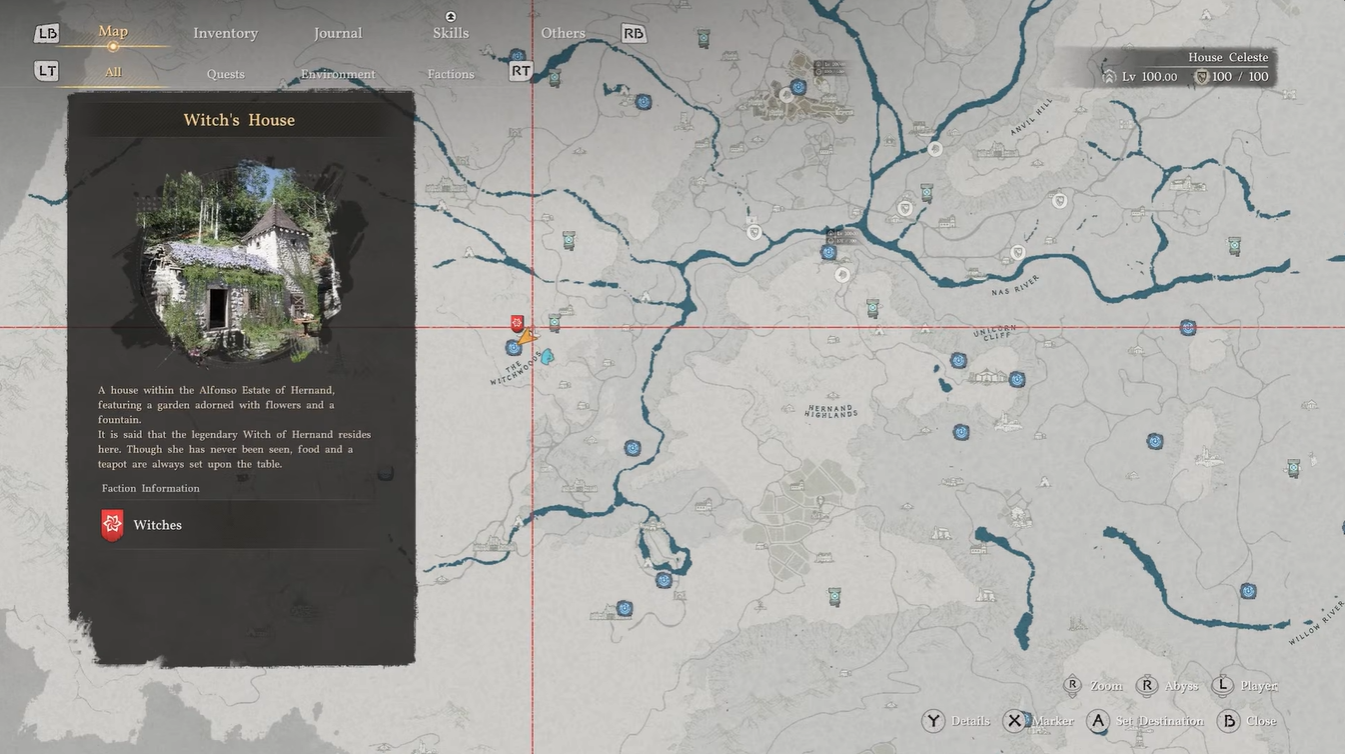Screen dimensions: 1345x754
Task: Click the LT trigger icon
Action: (x=47, y=71)
